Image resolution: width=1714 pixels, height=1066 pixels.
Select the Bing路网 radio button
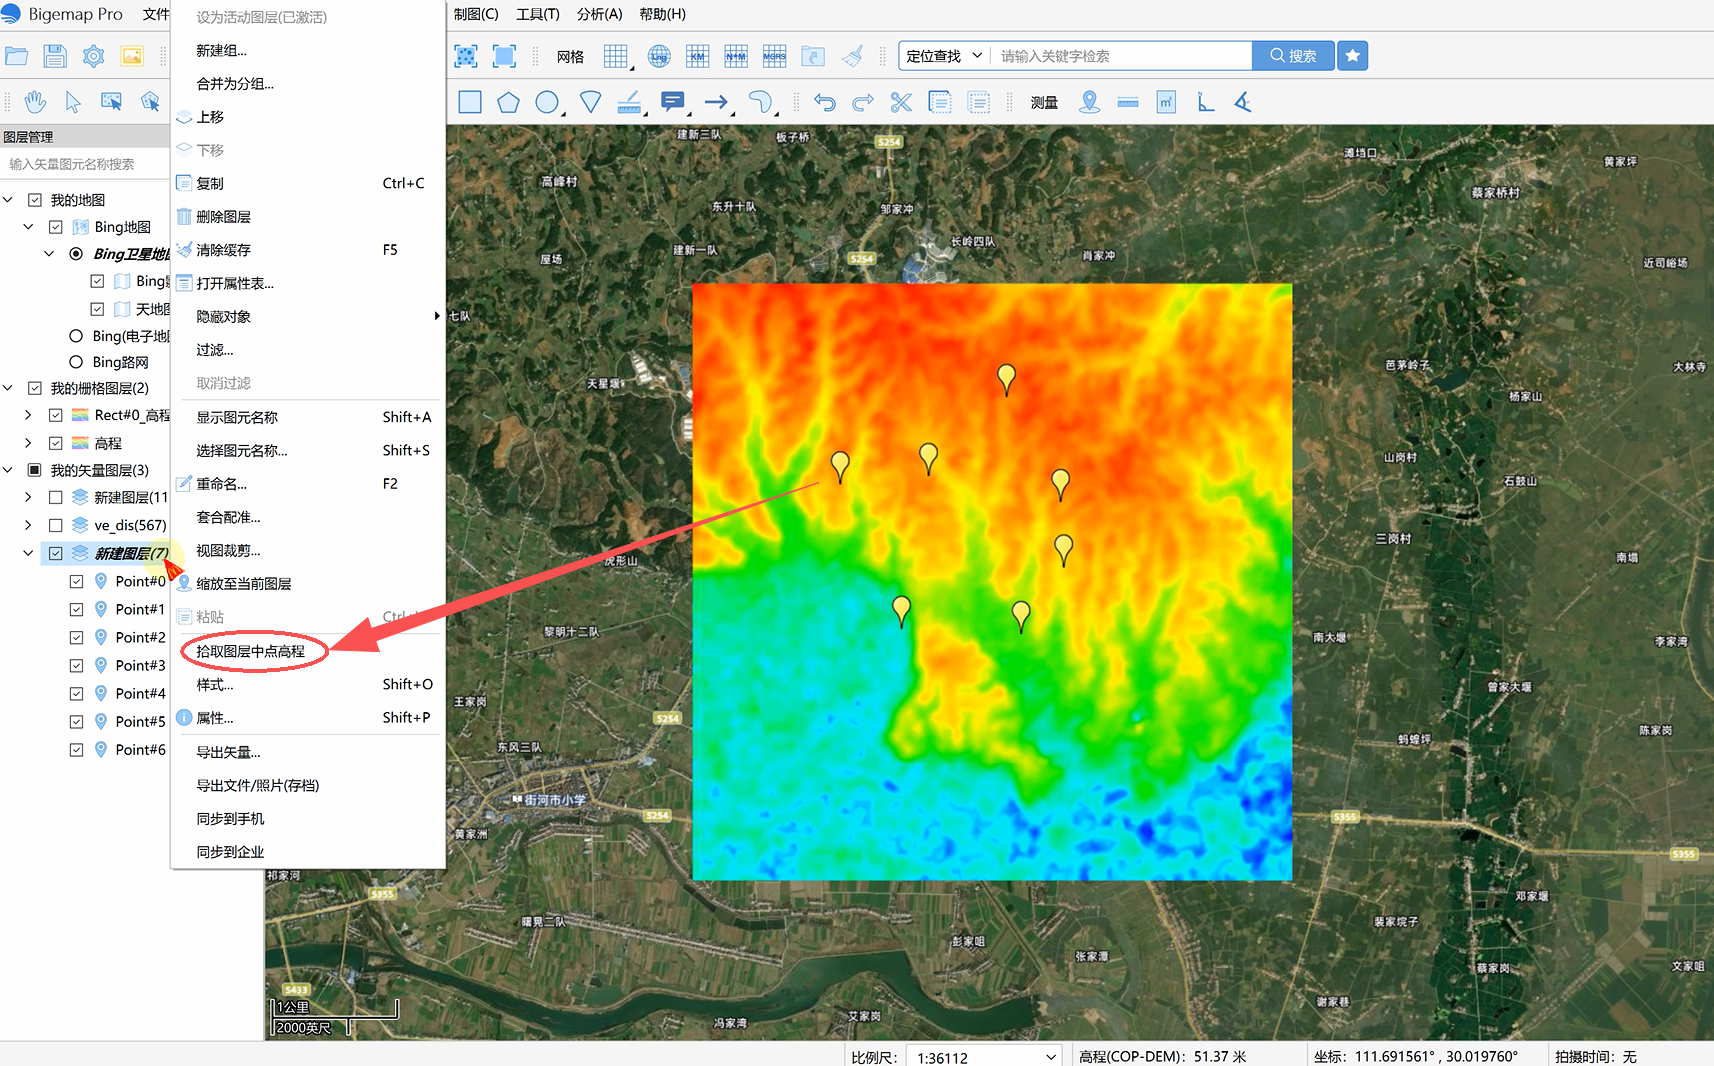click(76, 362)
